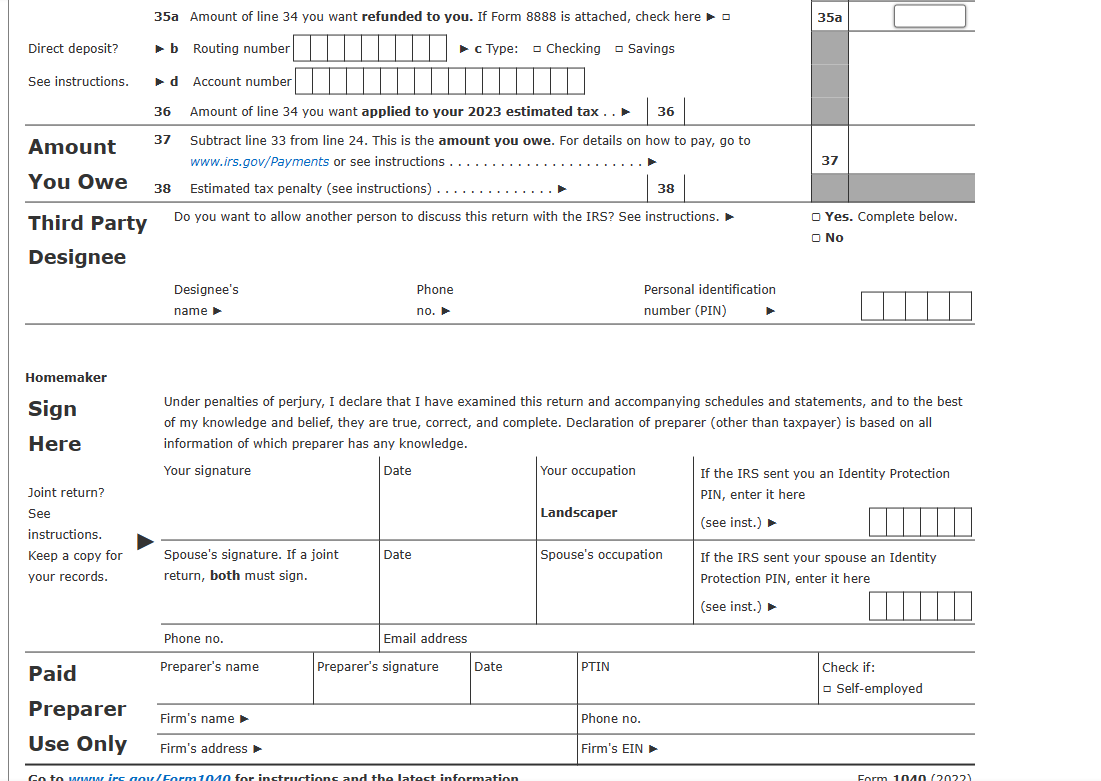
Task: Select Savings account type
Action: click(x=619, y=49)
